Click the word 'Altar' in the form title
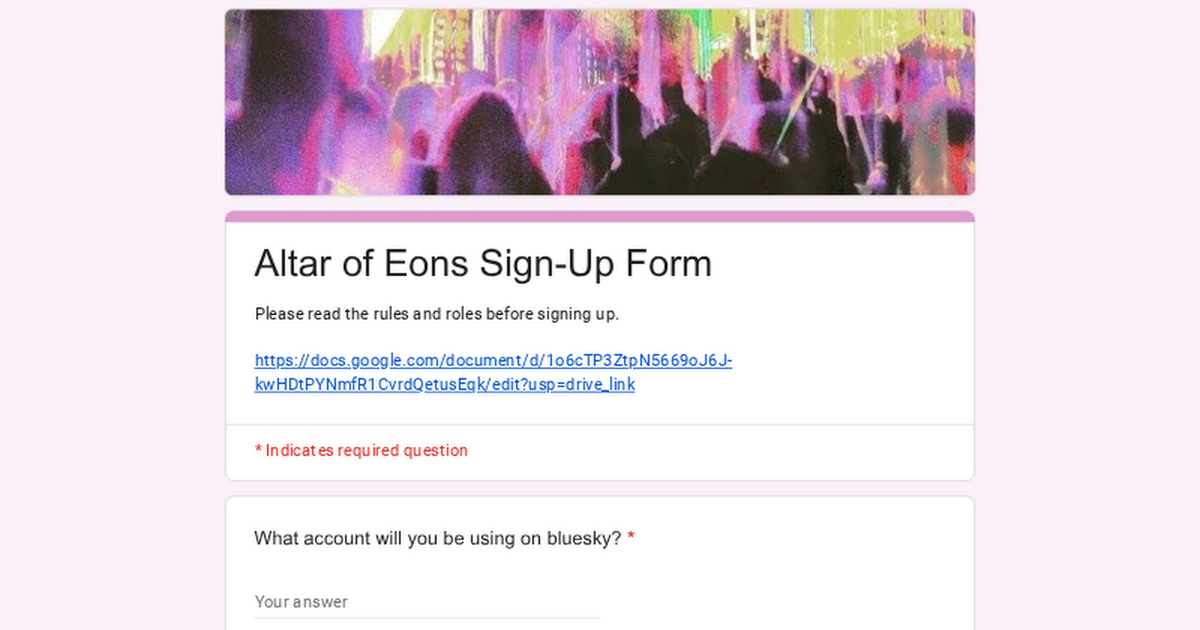This screenshot has height=630, width=1200. click(x=293, y=264)
